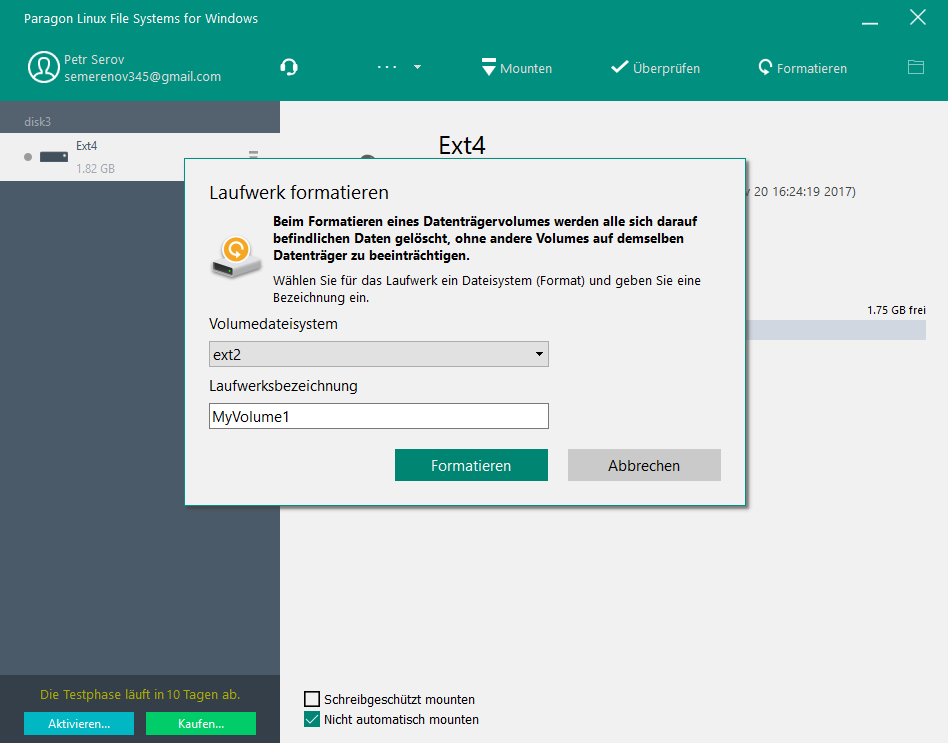Click Formatieren in the top toolbar
The width and height of the screenshot is (948, 743).
[802, 68]
